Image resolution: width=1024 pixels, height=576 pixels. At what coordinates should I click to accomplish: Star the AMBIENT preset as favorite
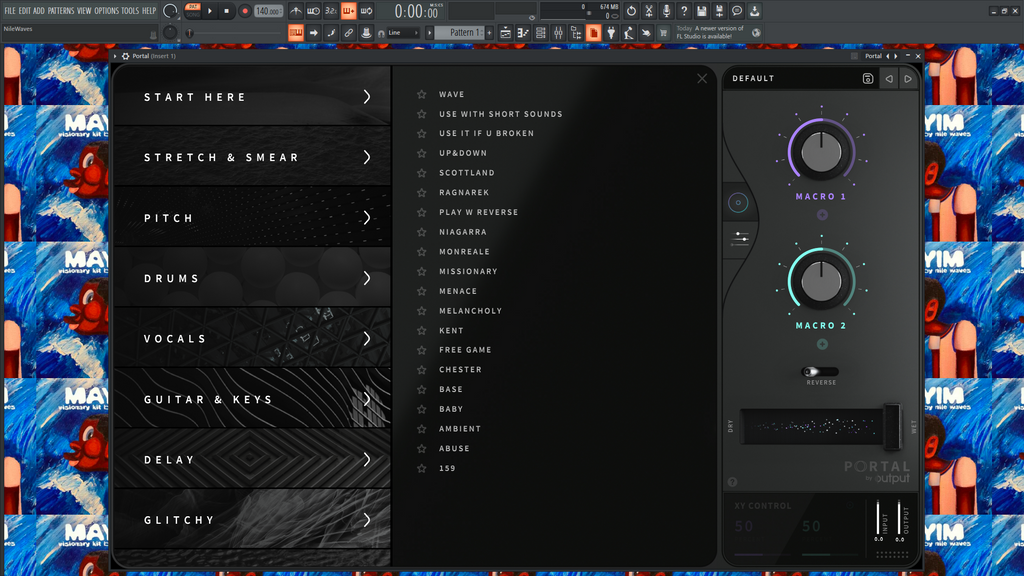click(x=422, y=429)
